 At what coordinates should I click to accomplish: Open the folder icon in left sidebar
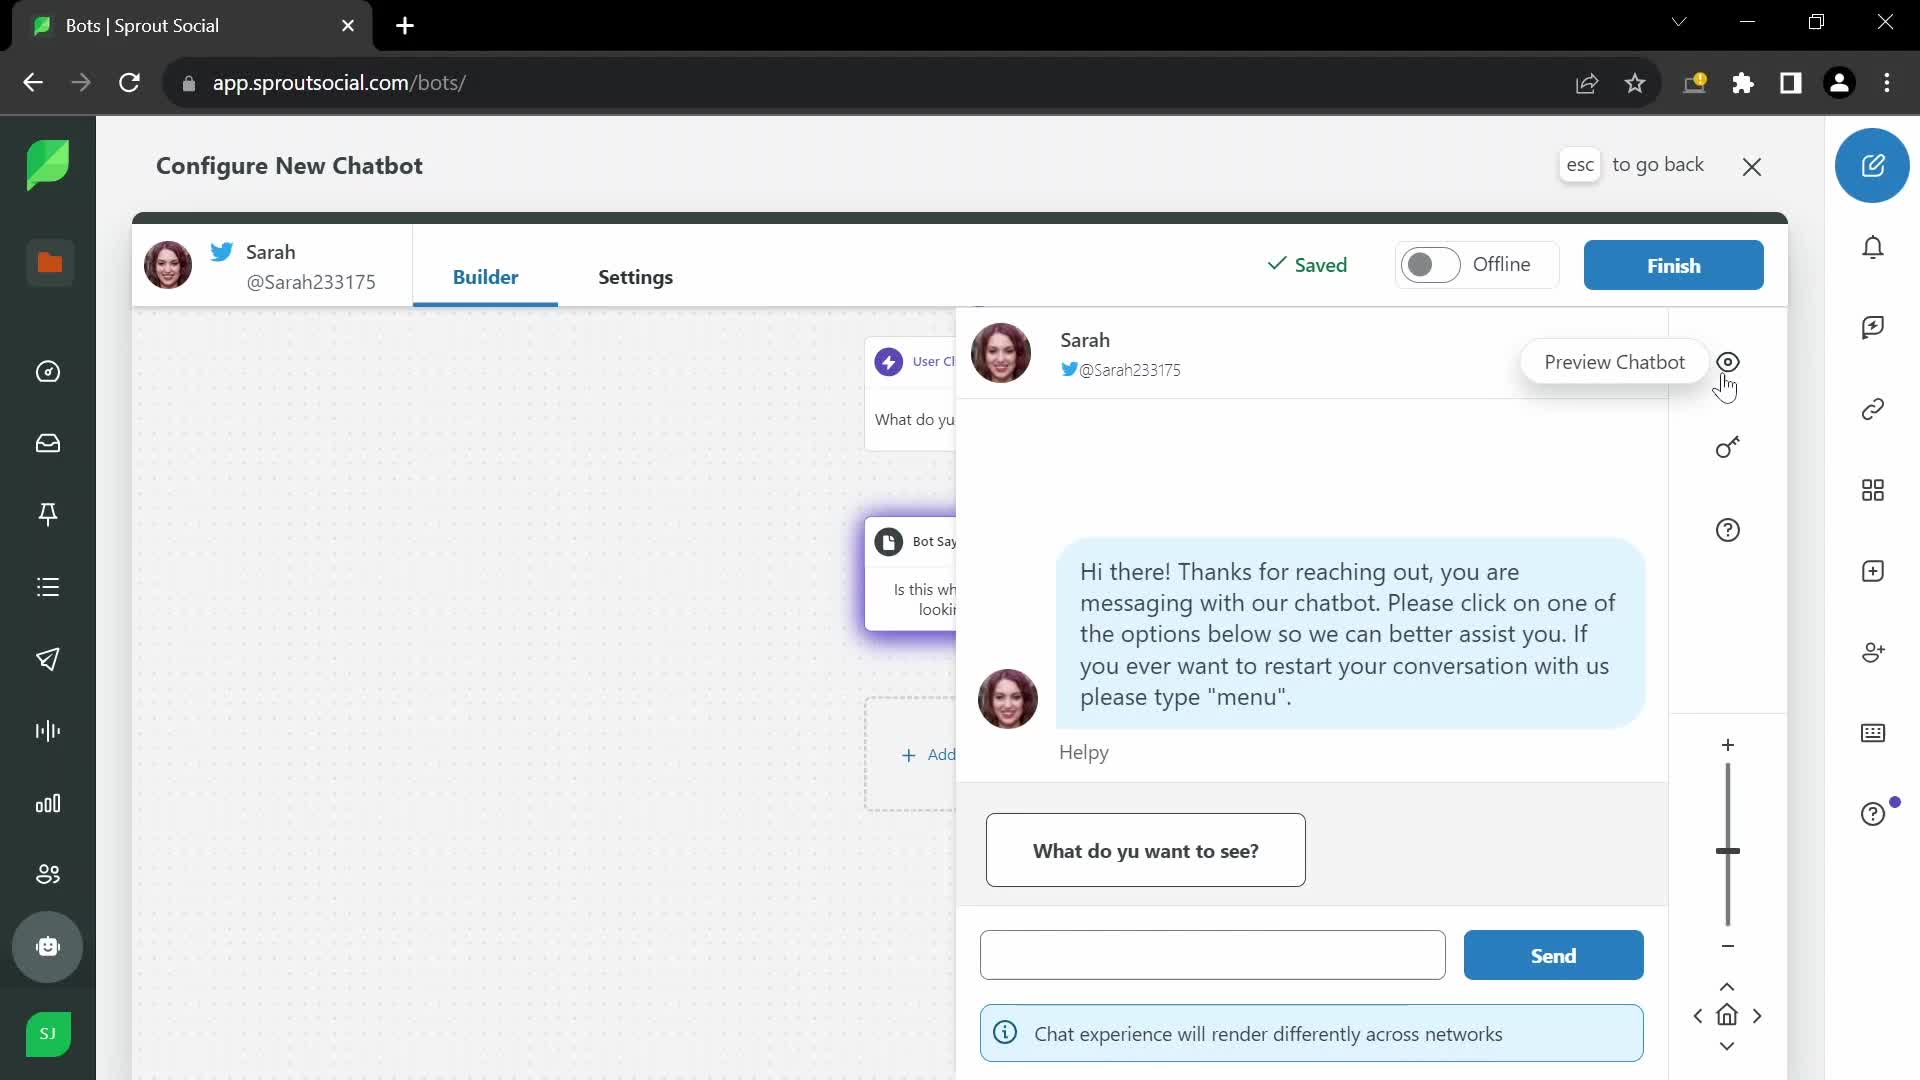click(49, 263)
